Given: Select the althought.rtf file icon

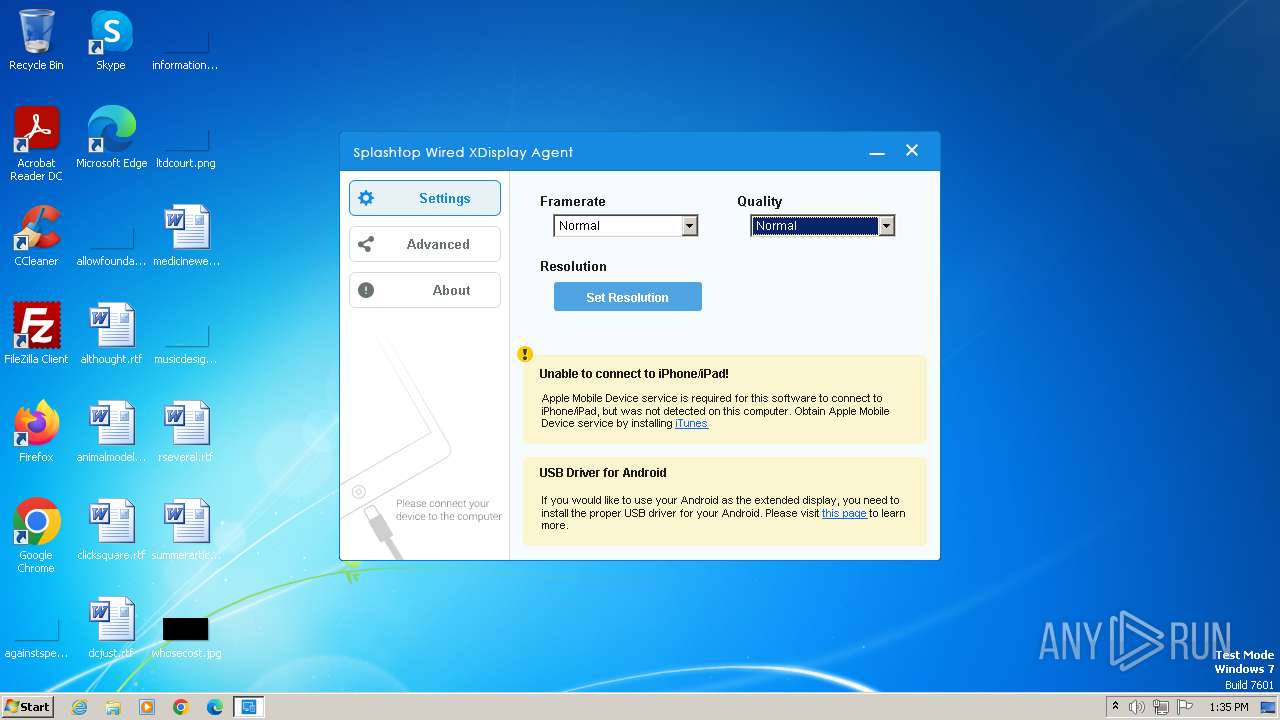Looking at the screenshot, I should (x=111, y=334).
